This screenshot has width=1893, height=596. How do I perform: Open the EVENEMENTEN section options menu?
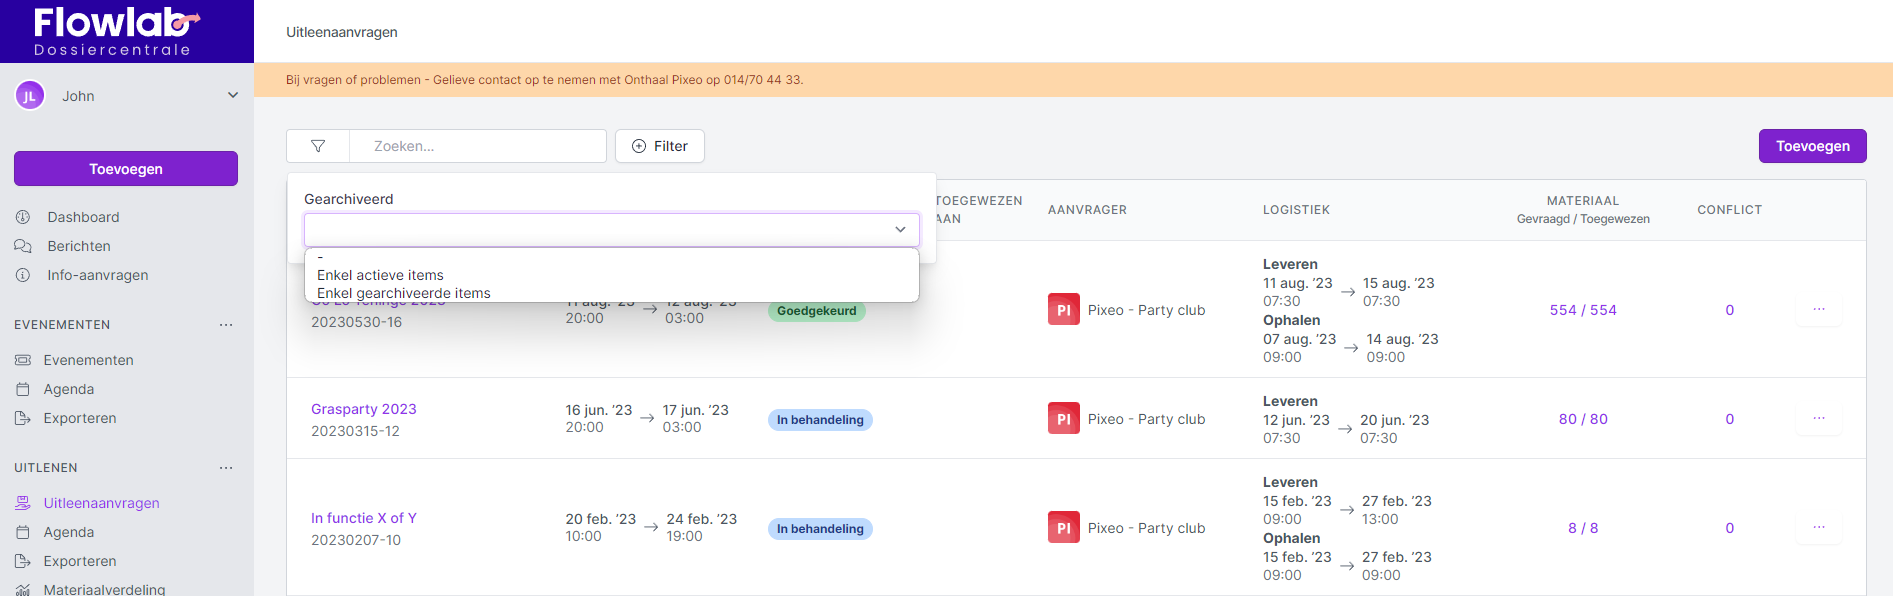pos(226,325)
